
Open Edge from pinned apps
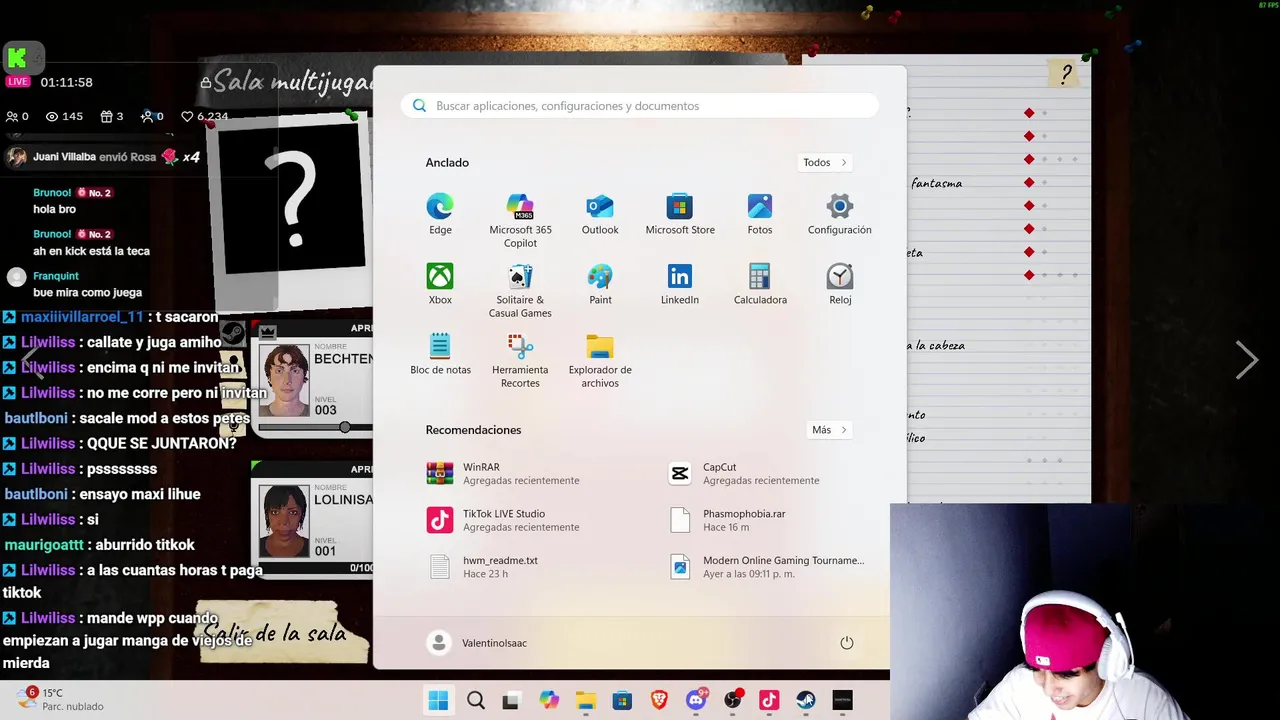coord(440,215)
